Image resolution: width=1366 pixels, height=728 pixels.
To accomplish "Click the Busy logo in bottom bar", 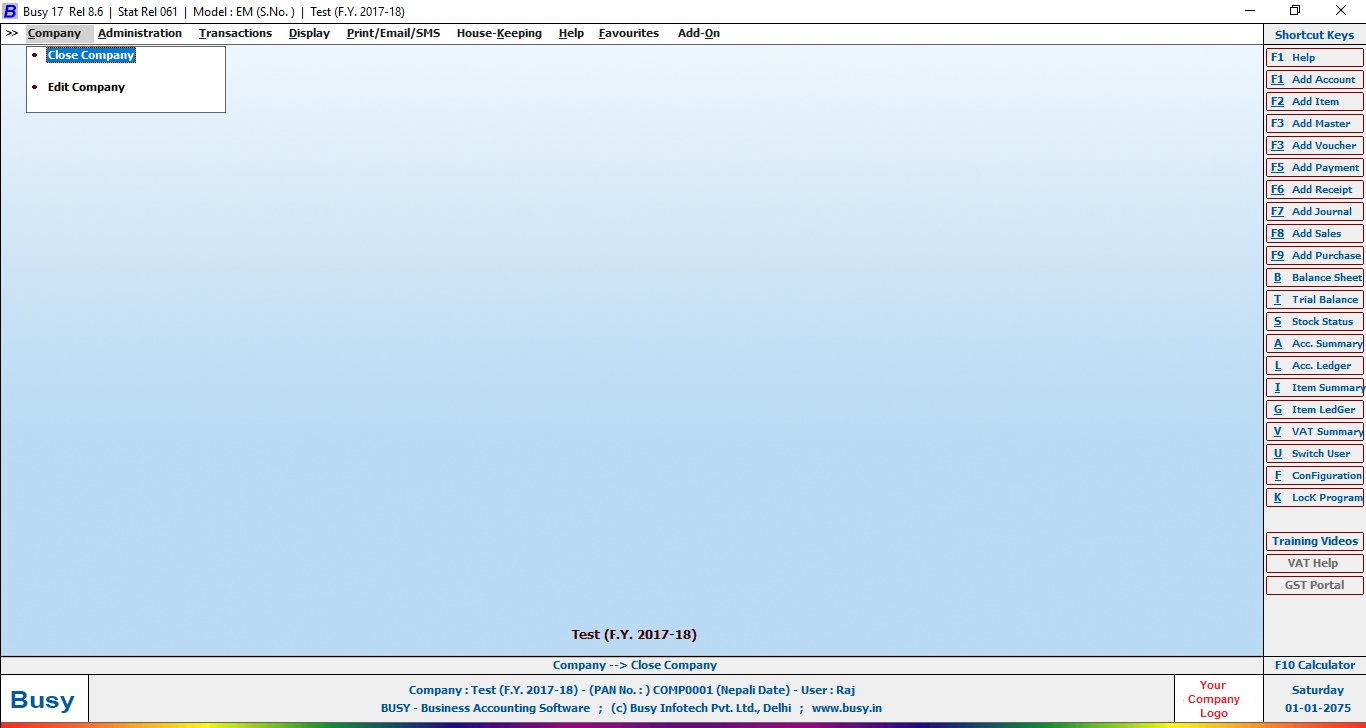I will (x=43, y=699).
